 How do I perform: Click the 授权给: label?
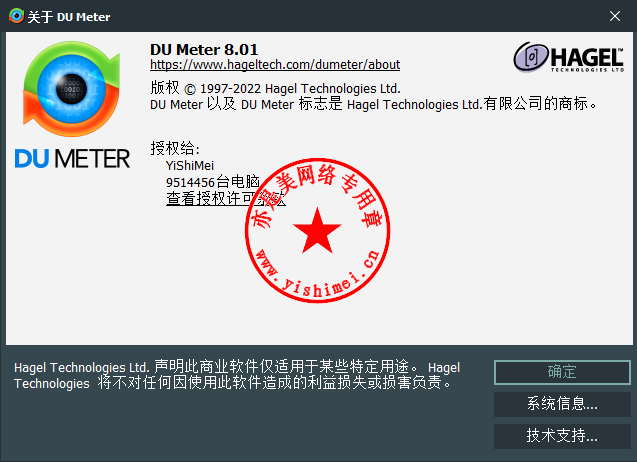click(x=175, y=148)
